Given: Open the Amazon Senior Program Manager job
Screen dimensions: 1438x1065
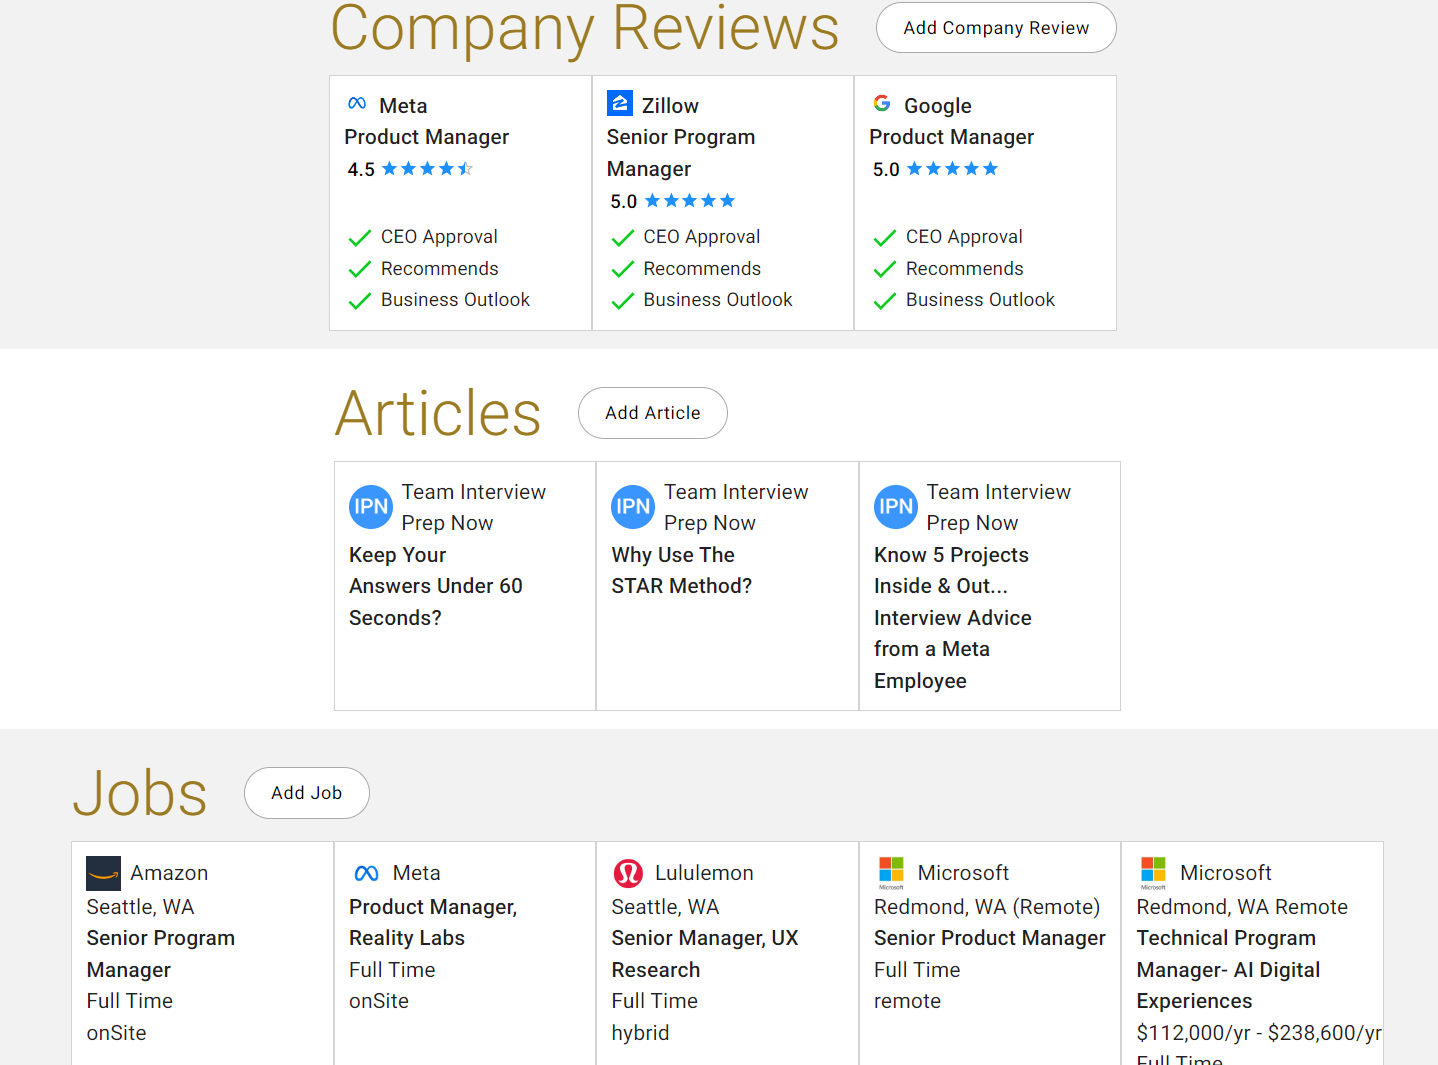Looking at the screenshot, I should 161,954.
